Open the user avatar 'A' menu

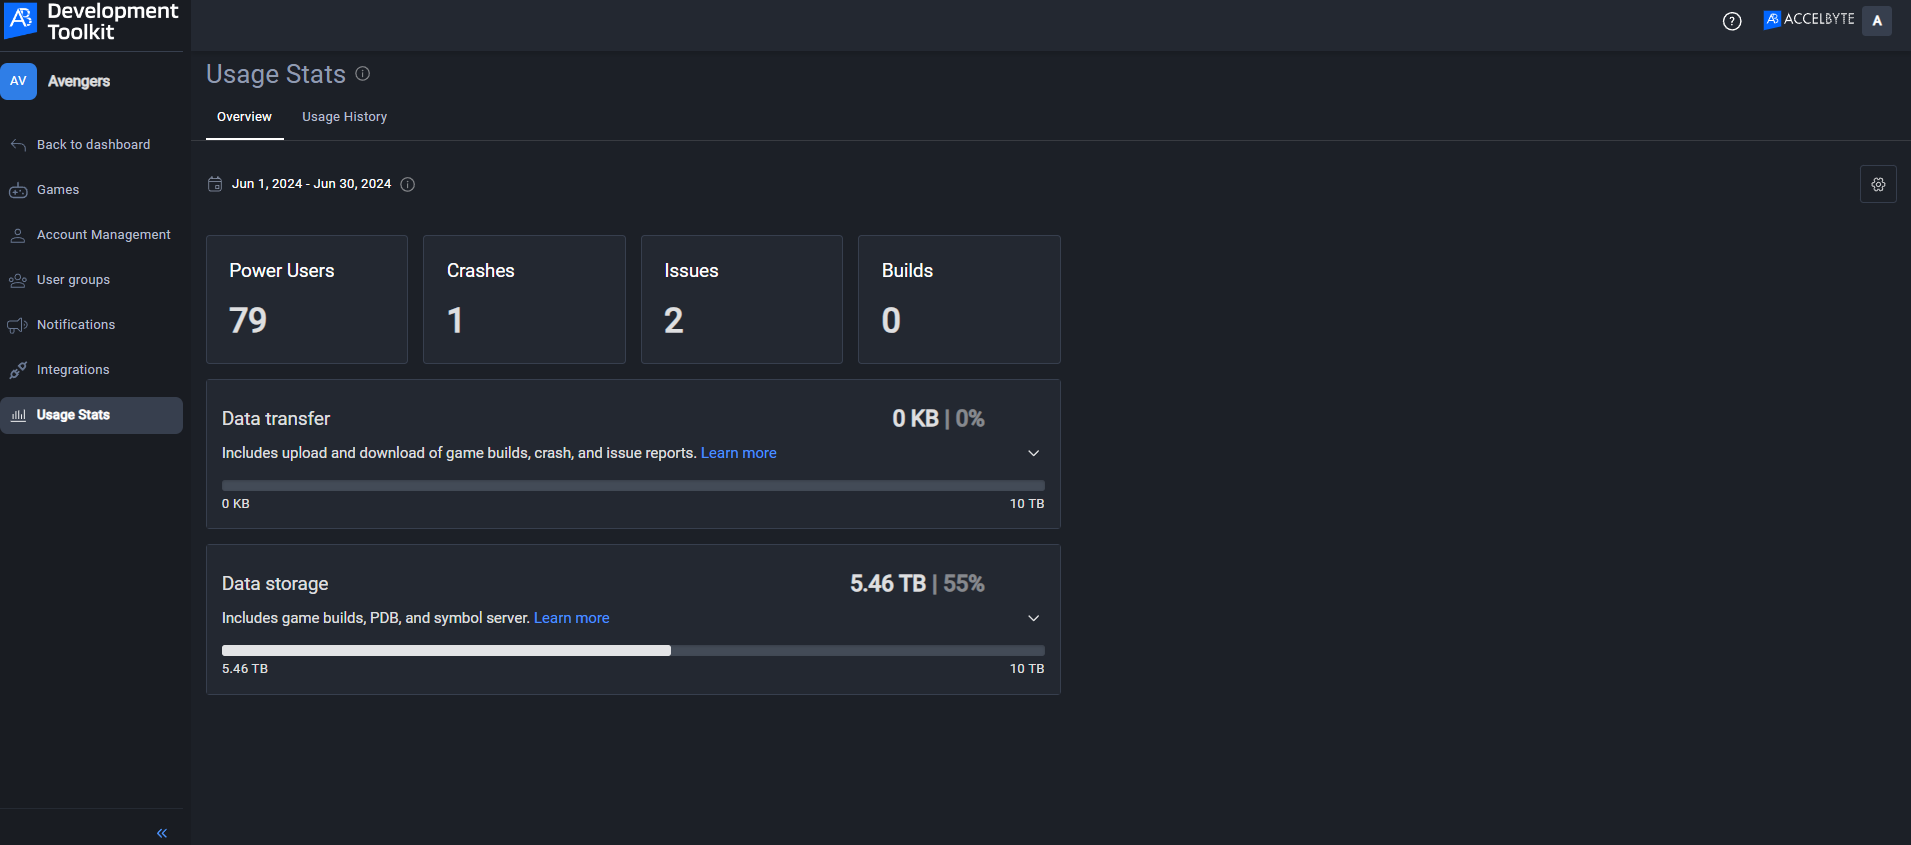tap(1877, 21)
